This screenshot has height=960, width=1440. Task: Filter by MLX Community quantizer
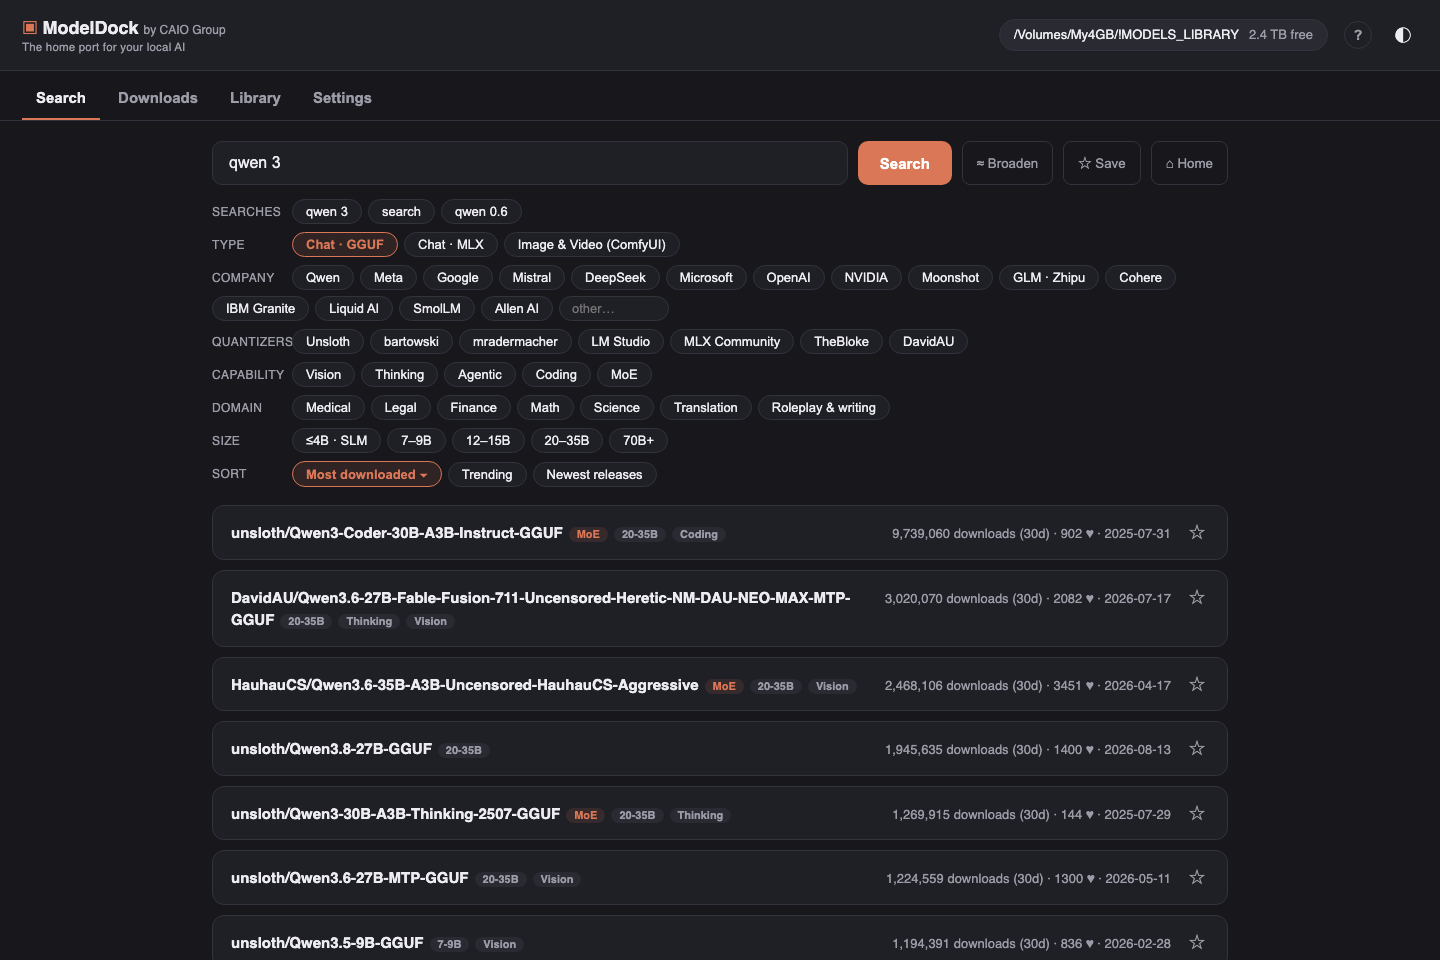[x=732, y=342]
